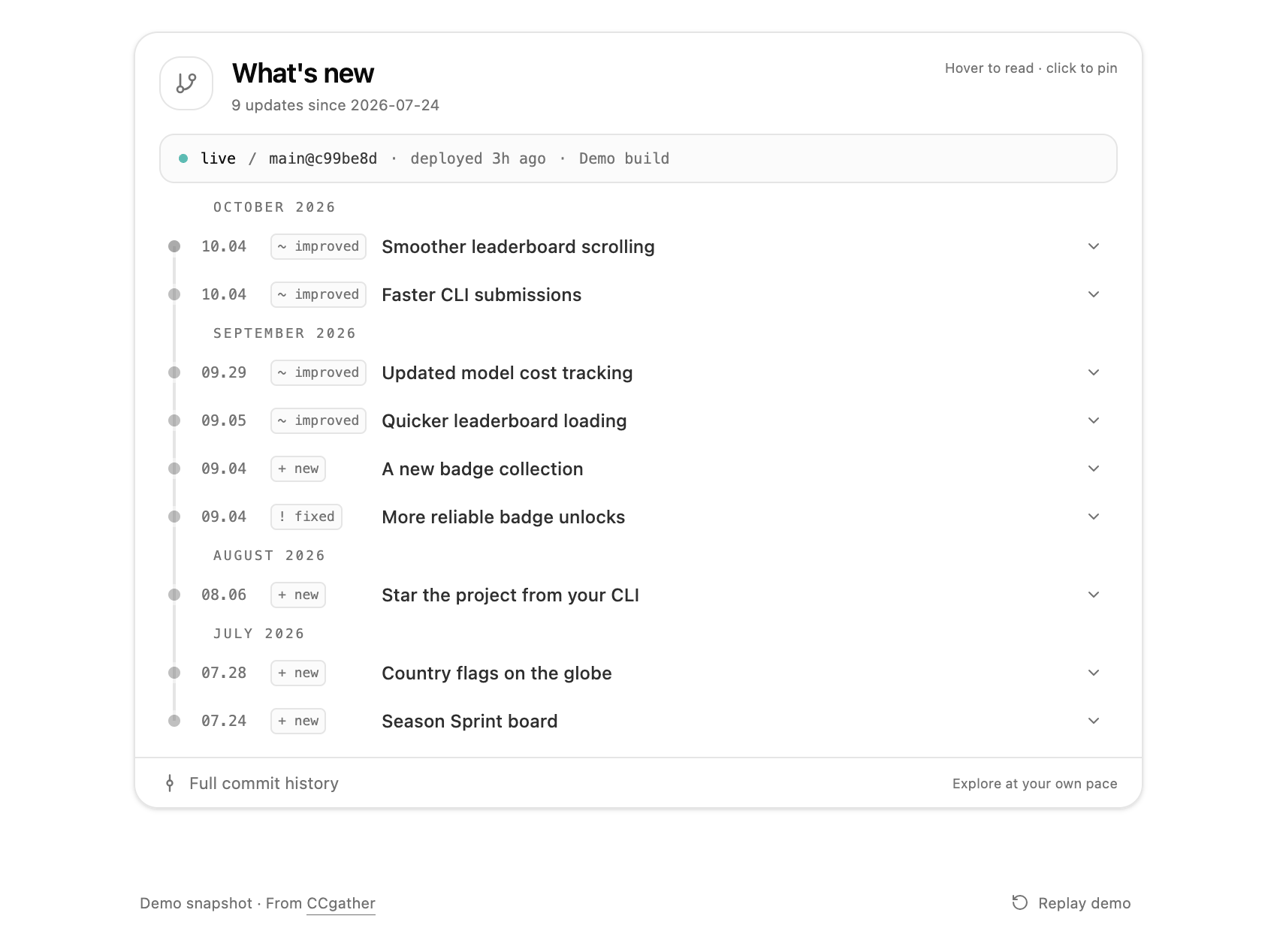This screenshot has width=1280, height=952.
Task: Select the Smoother leaderboard scrolling title
Action: point(518,246)
